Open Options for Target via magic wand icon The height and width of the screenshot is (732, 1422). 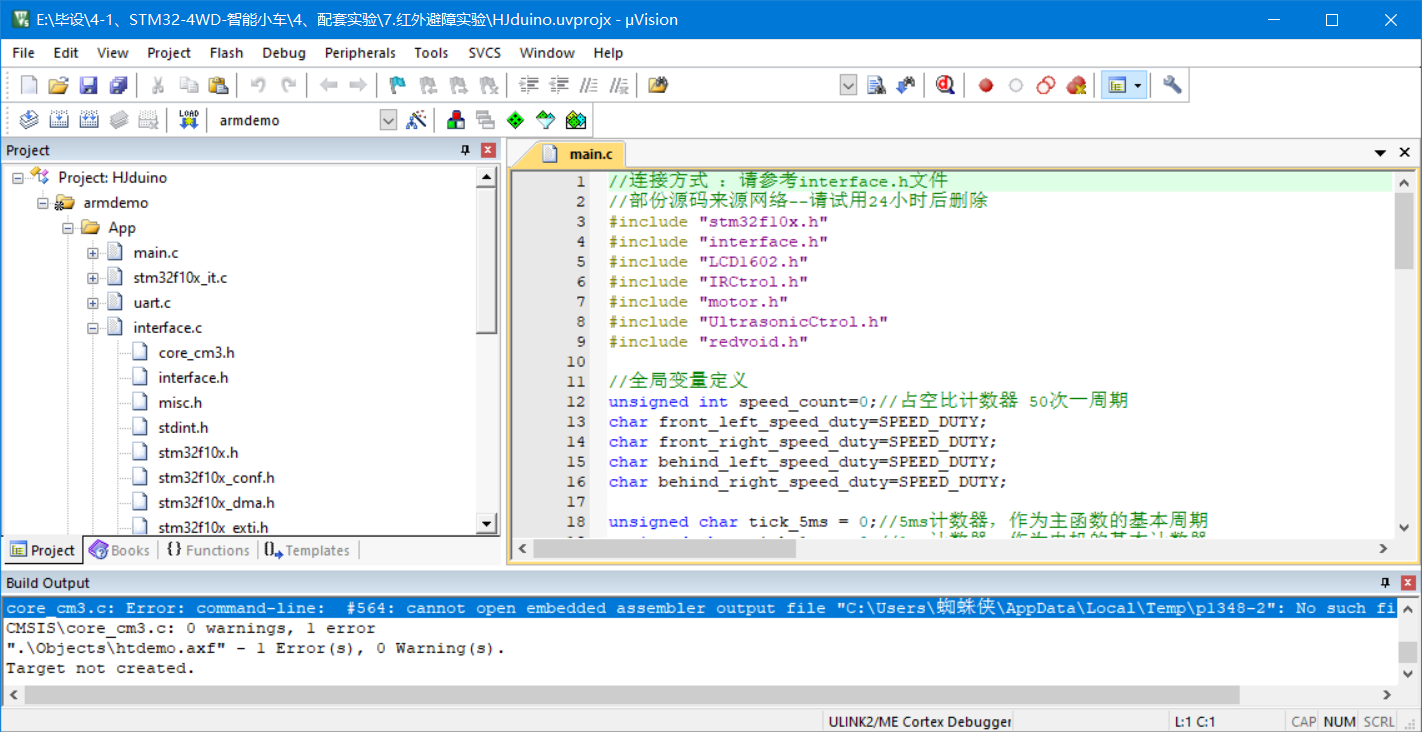(x=417, y=119)
